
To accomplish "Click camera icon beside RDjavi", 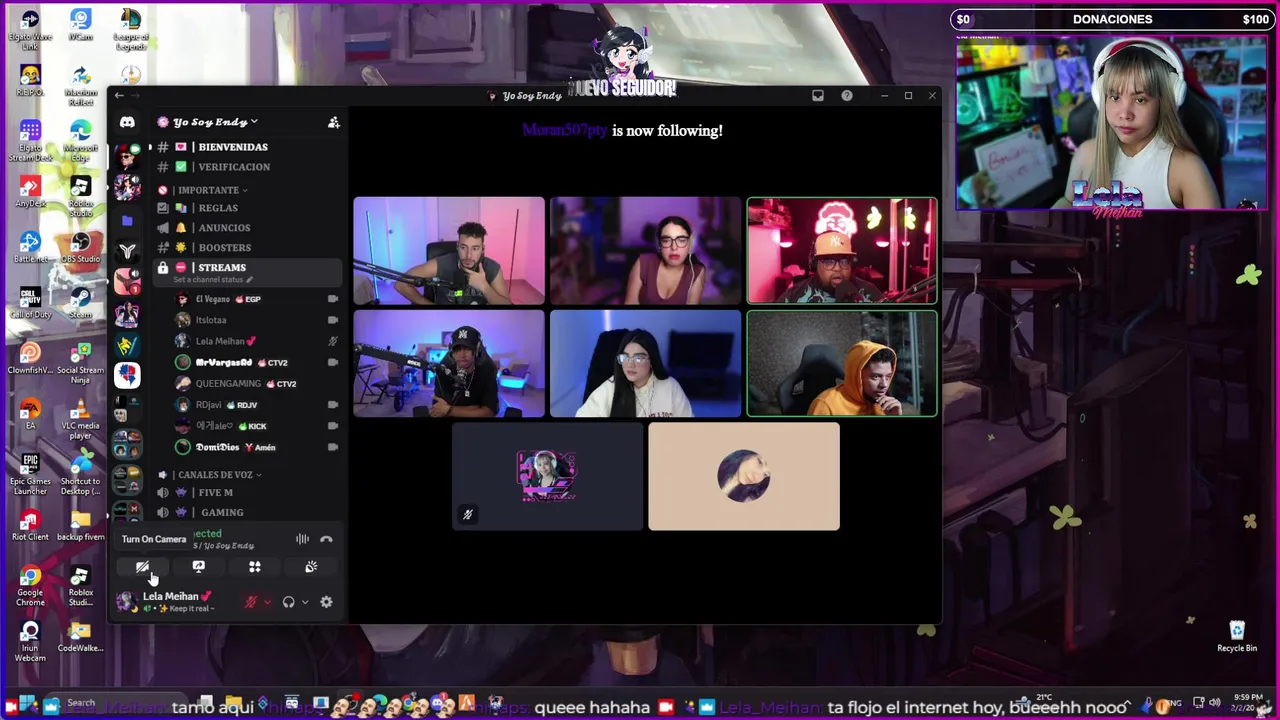I will [333, 405].
